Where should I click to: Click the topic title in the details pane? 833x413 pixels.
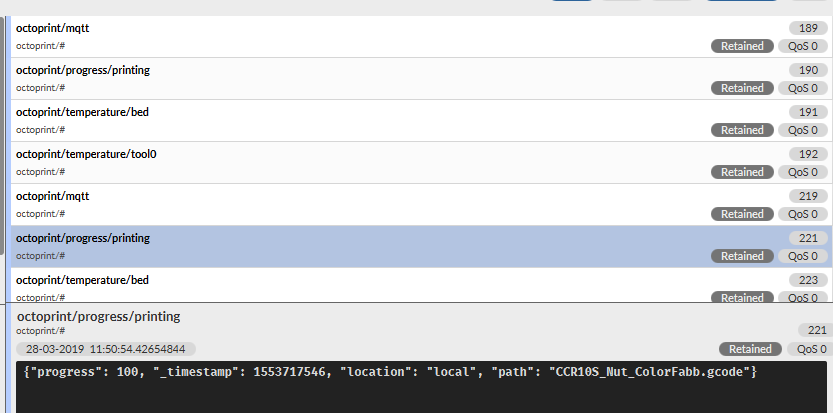tap(99, 316)
